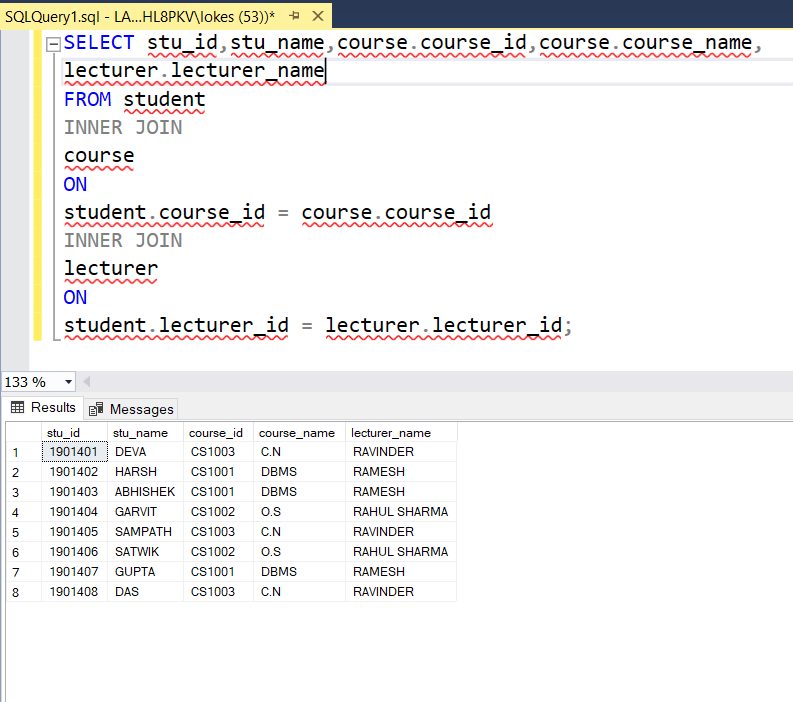The image size is (793, 702).
Task: Click RAHUL SHARMA cell in GARVIT's row
Action: coord(401,512)
